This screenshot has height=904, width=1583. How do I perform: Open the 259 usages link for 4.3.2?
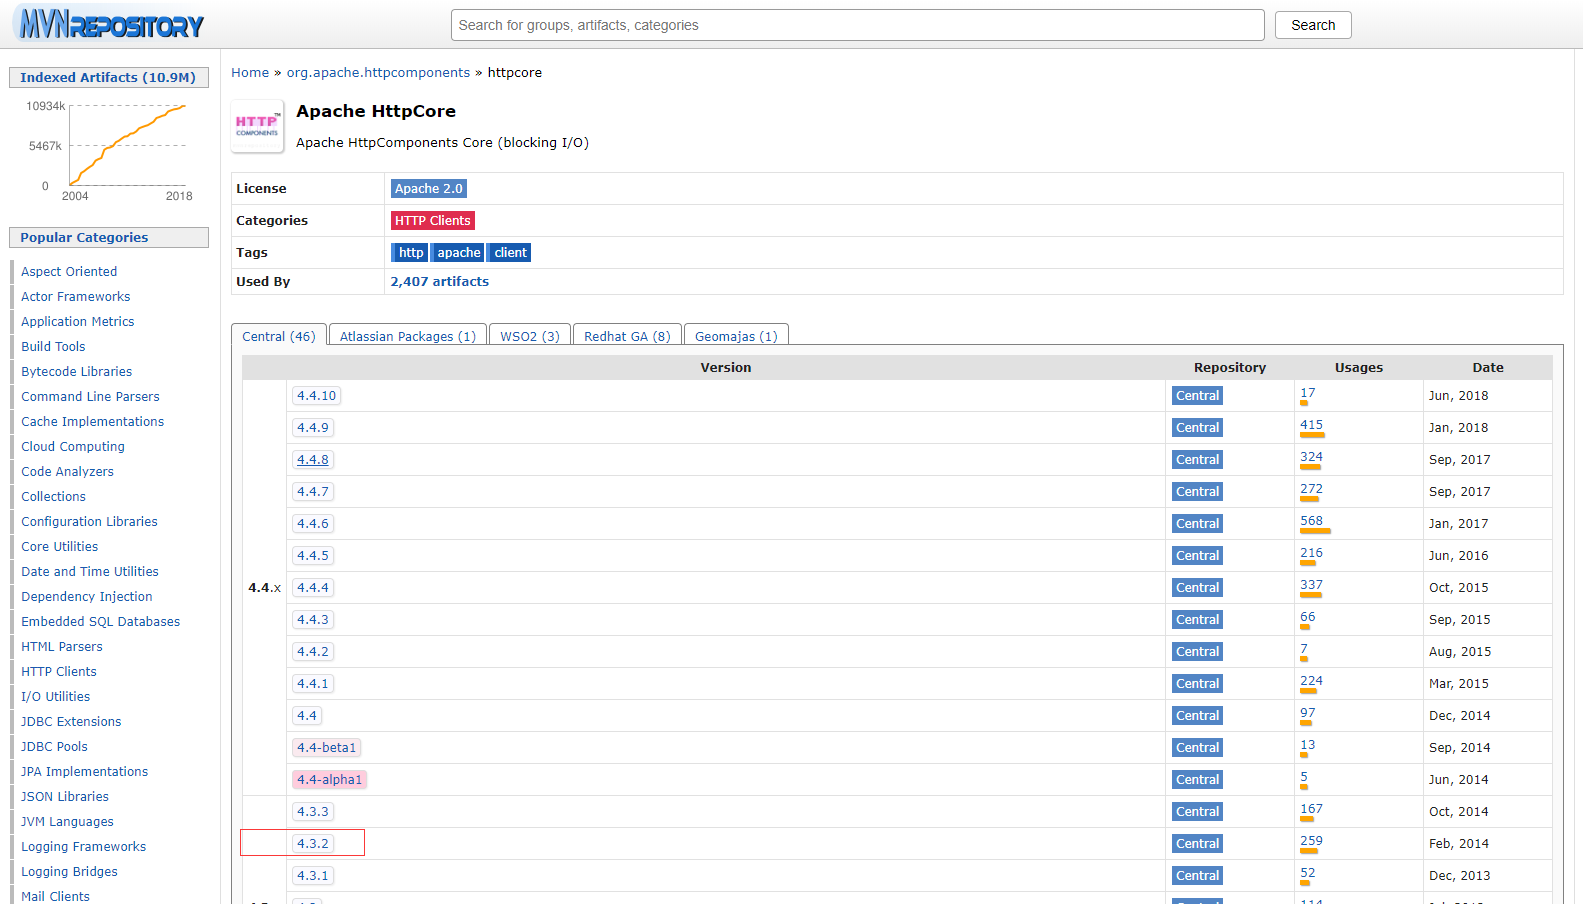(1311, 841)
